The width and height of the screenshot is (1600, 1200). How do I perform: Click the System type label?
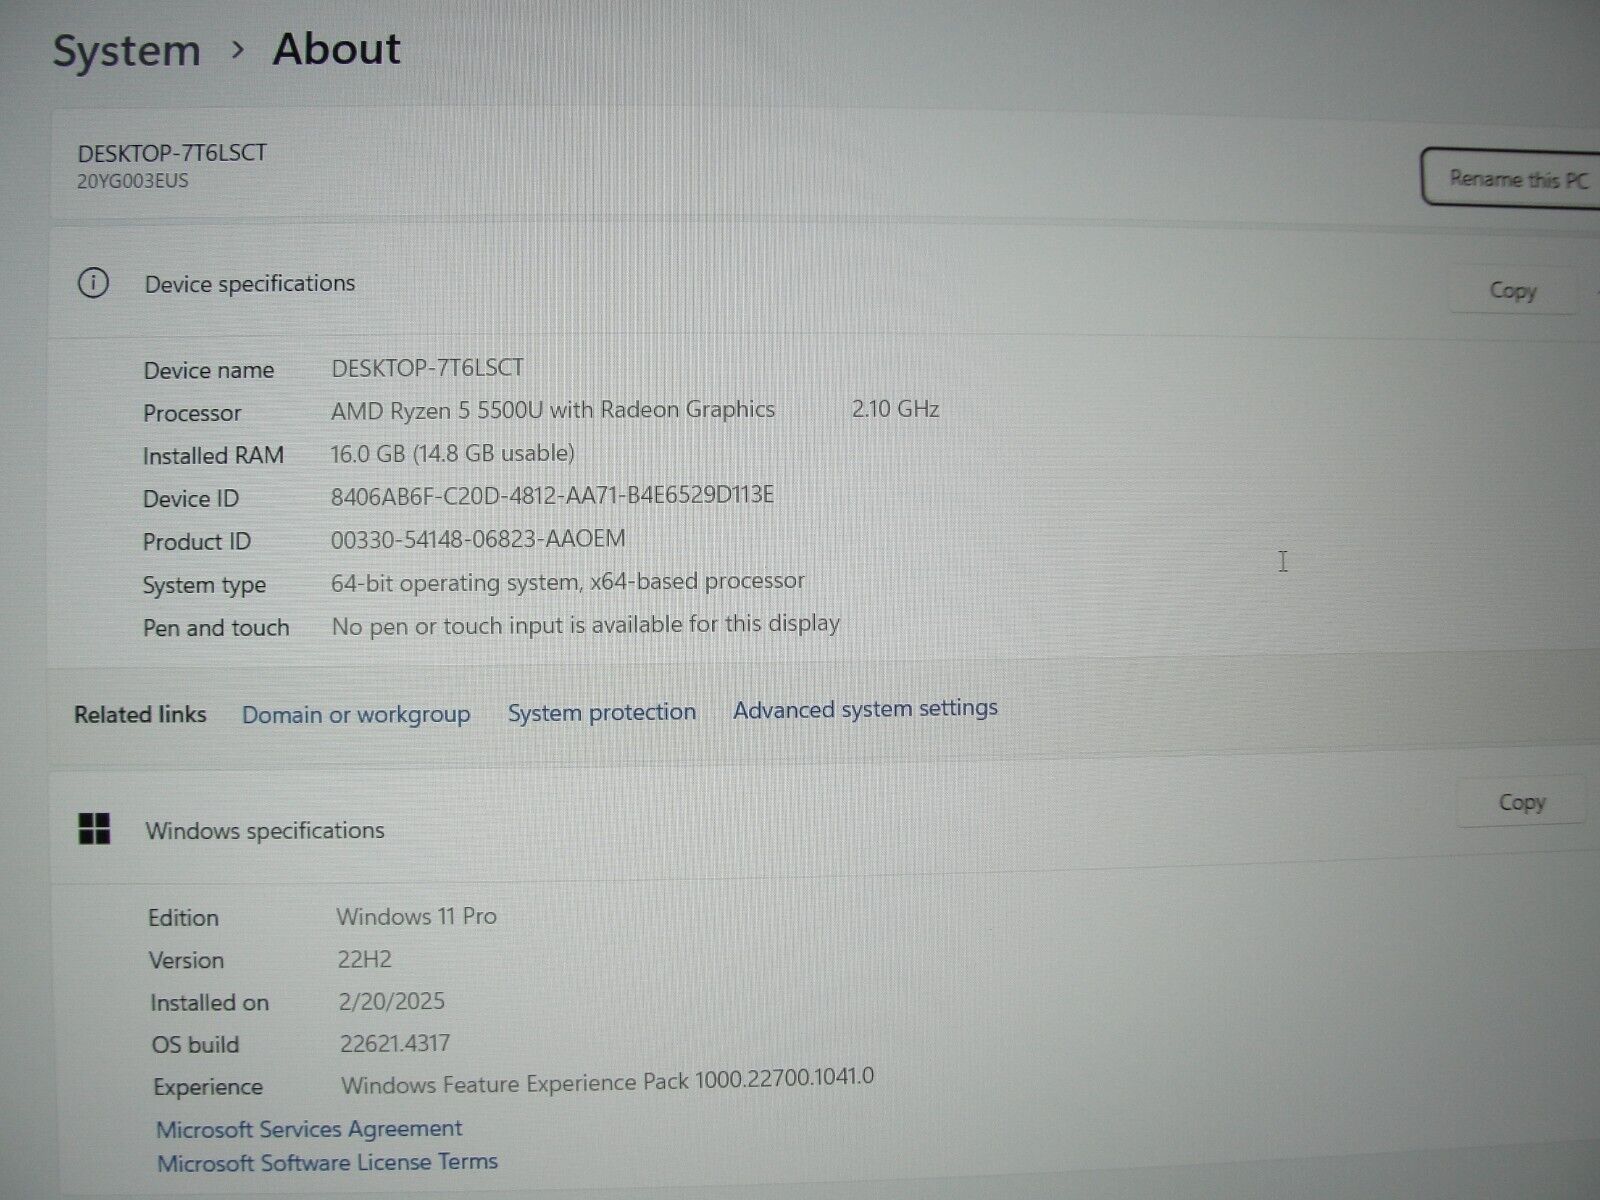pyautogui.click(x=204, y=586)
